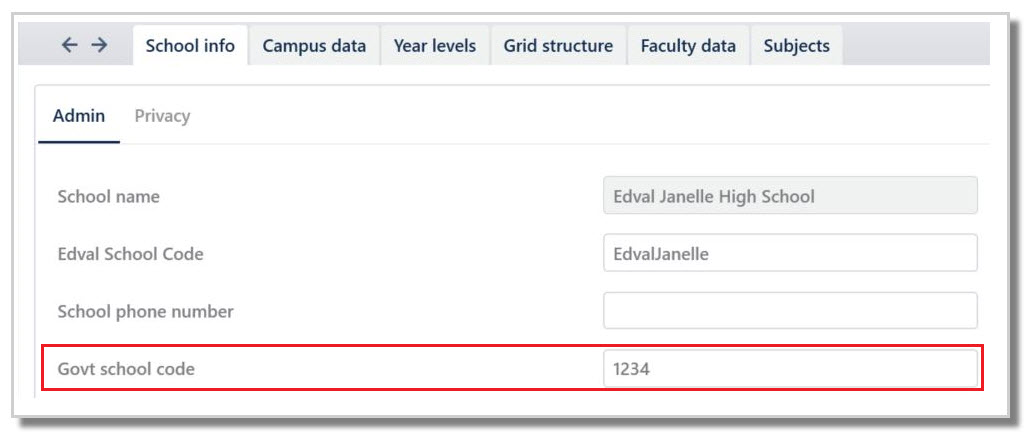The width and height of the screenshot is (1027, 434).
Task: Click the empty School phone number field
Action: pos(790,311)
